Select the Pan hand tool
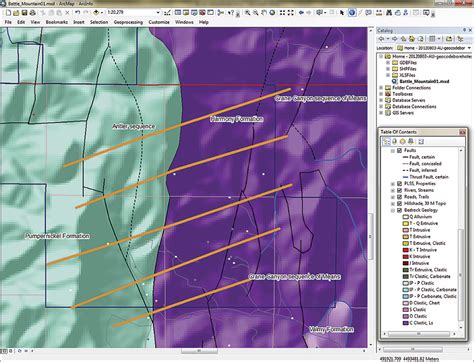The width and height of the screenshot is (474, 362). pos(264,13)
